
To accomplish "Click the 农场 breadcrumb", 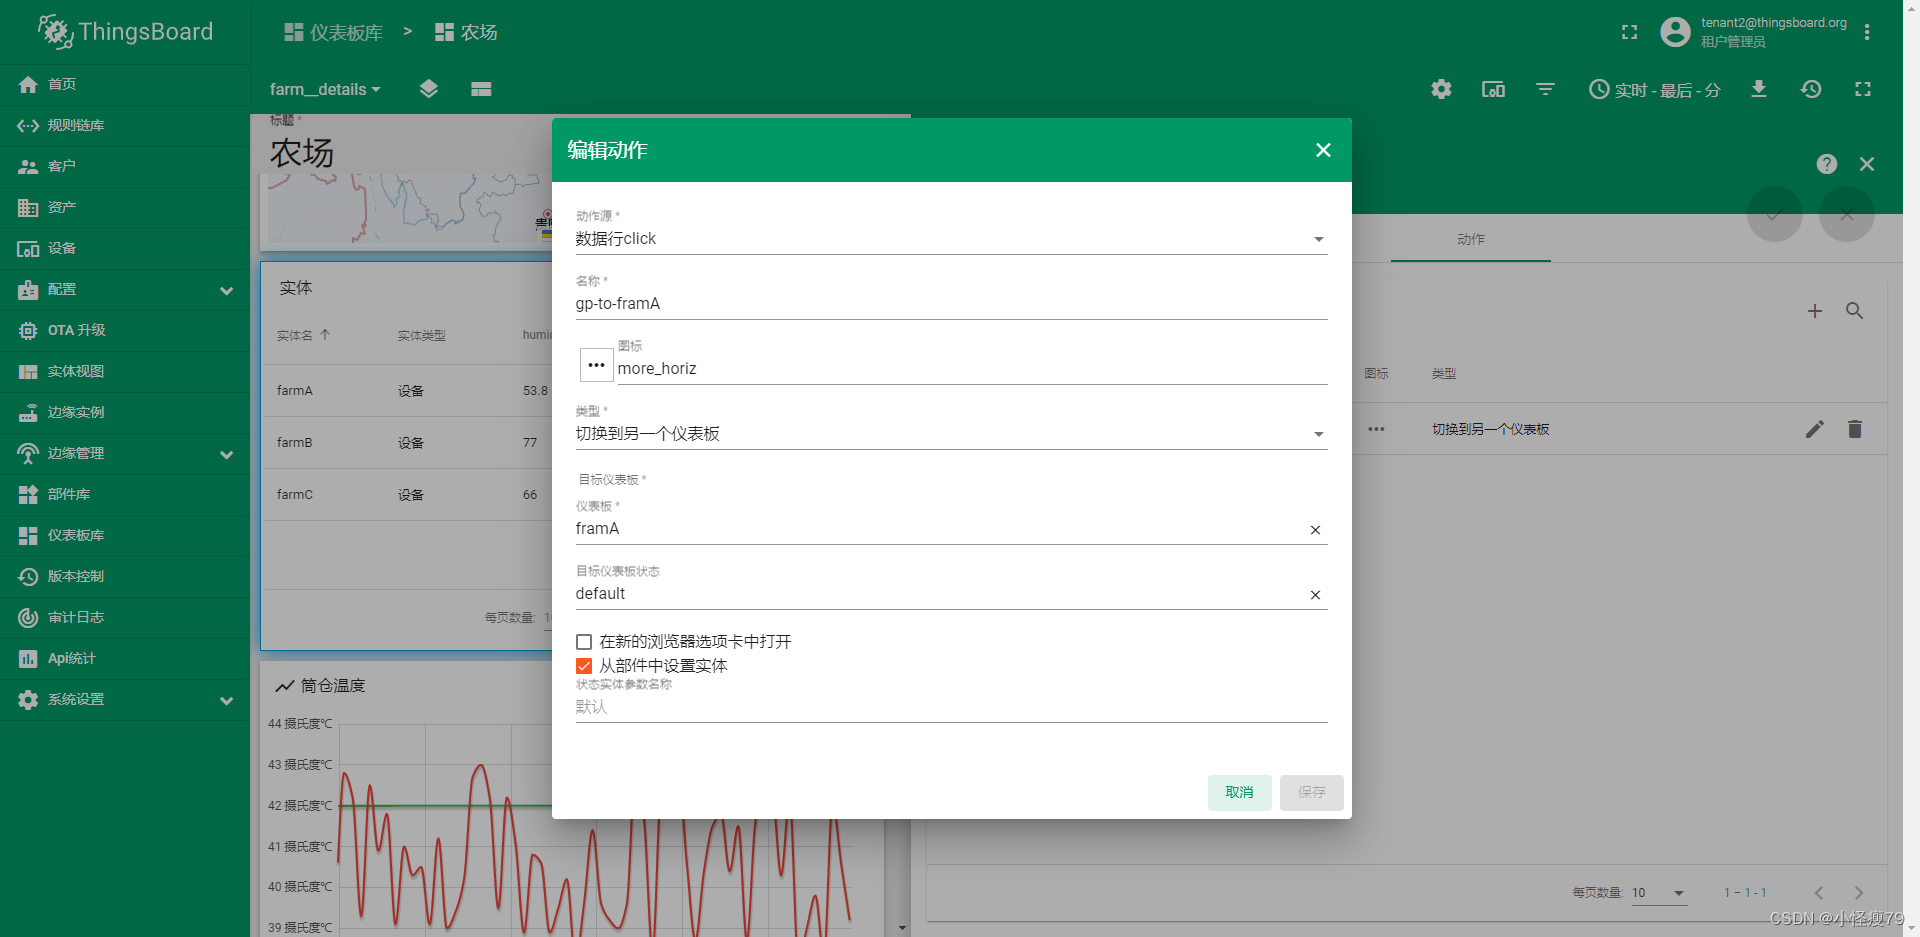I will point(466,32).
